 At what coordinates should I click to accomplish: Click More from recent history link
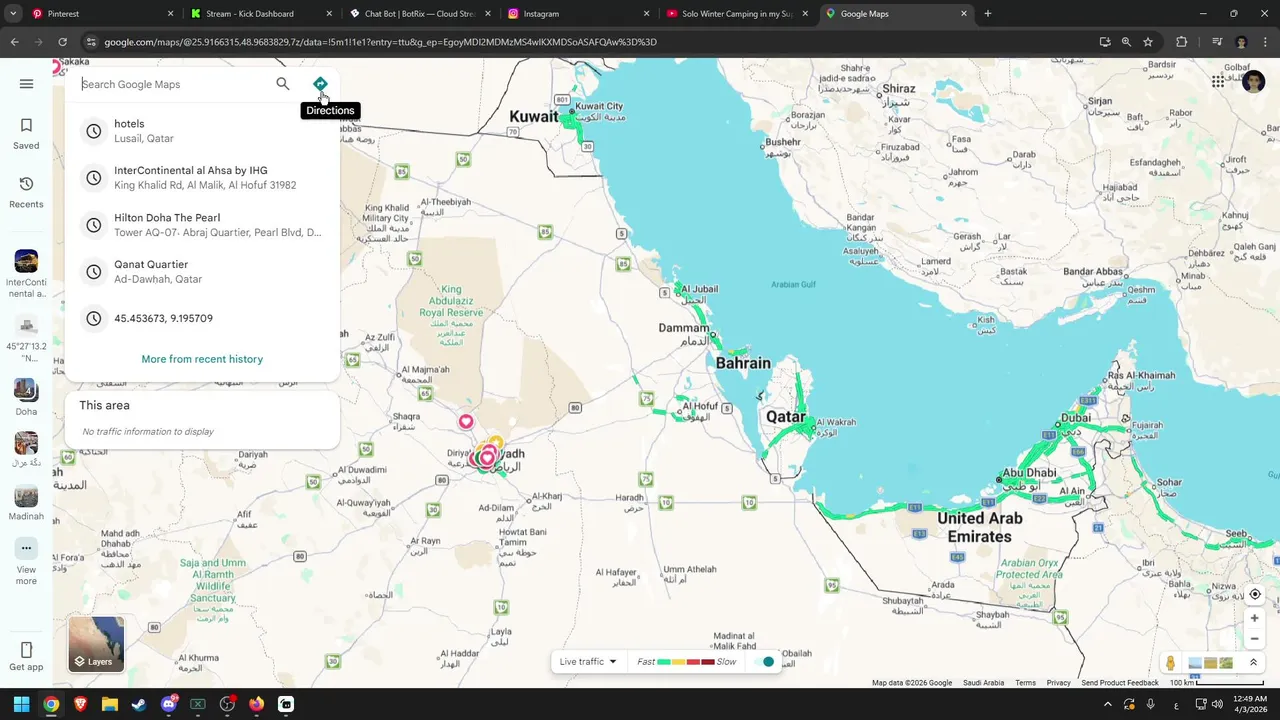(202, 359)
